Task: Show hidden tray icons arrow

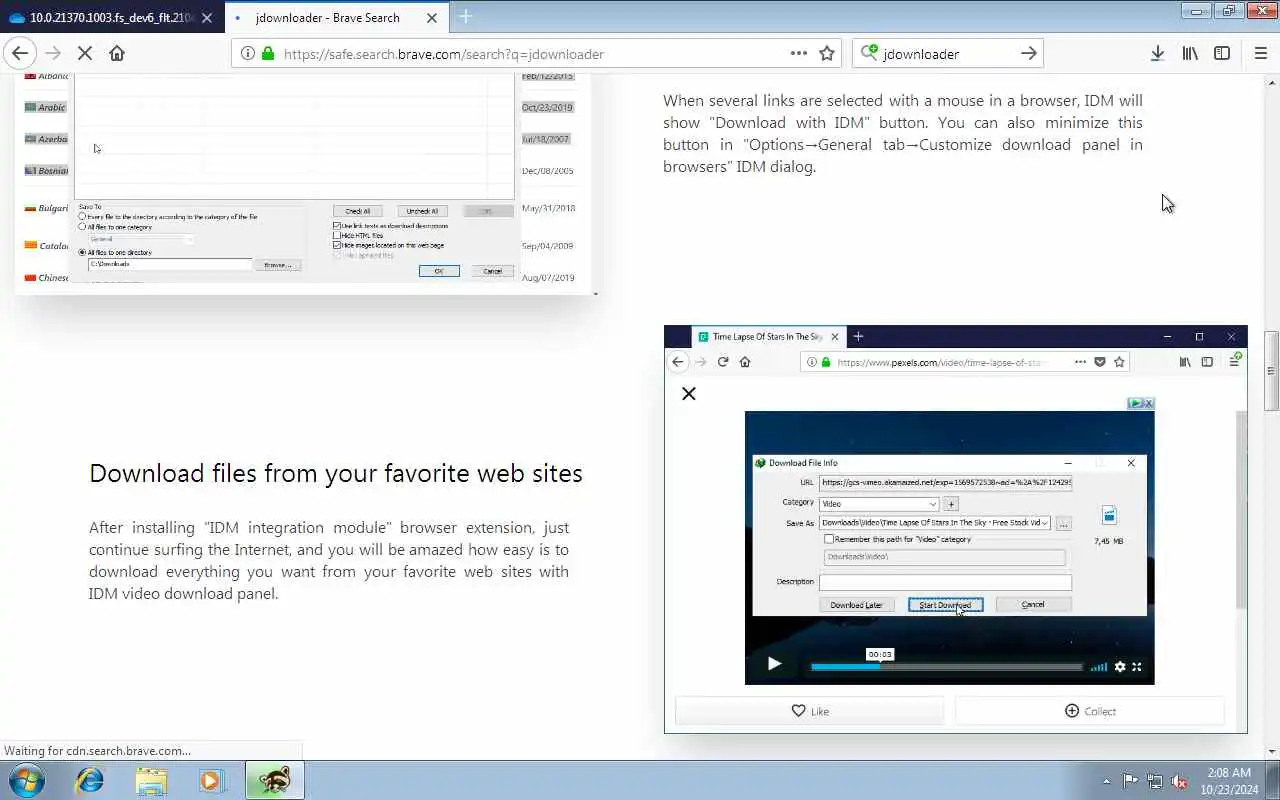Action: pyautogui.click(x=1106, y=781)
